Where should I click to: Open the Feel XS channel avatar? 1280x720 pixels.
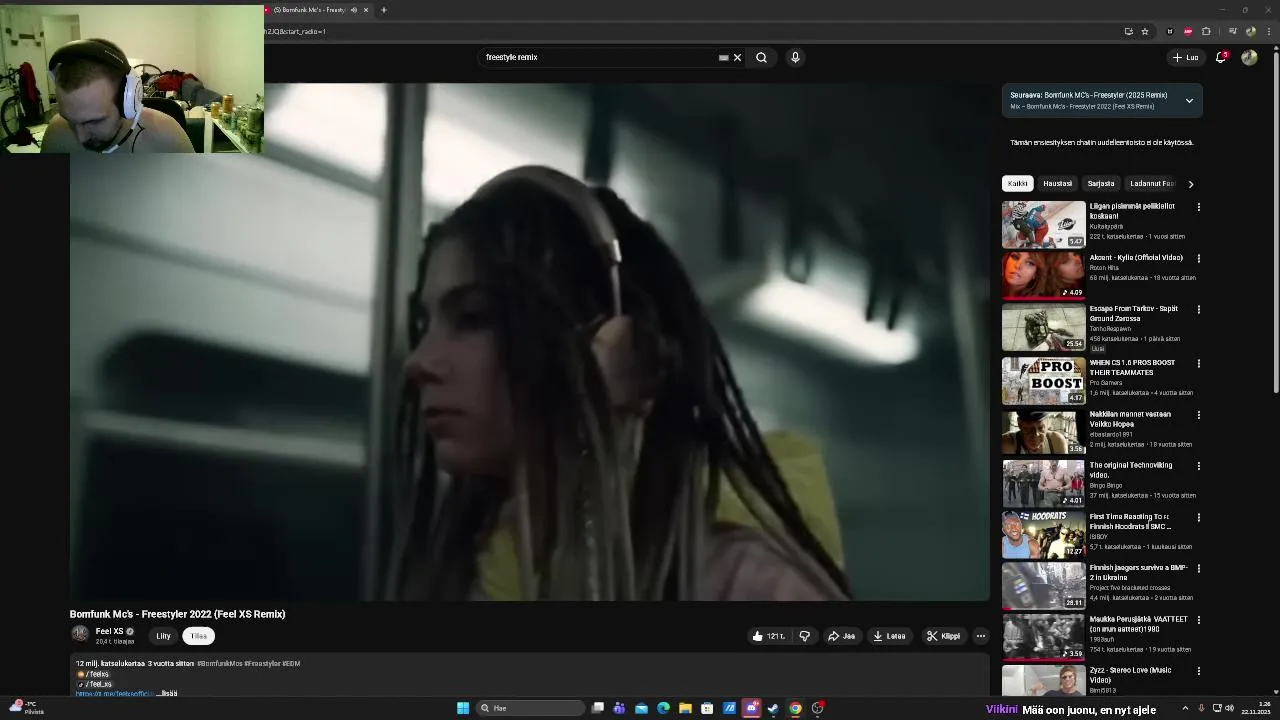point(80,634)
